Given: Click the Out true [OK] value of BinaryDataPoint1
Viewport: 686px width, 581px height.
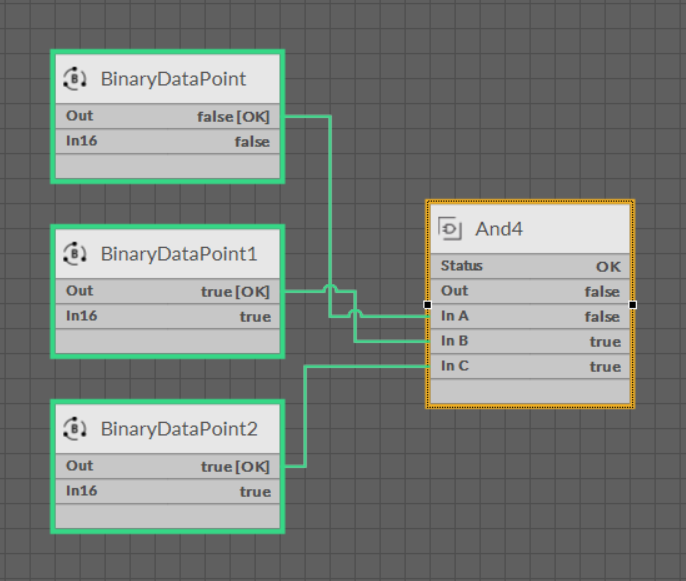Looking at the screenshot, I should (x=235, y=291).
